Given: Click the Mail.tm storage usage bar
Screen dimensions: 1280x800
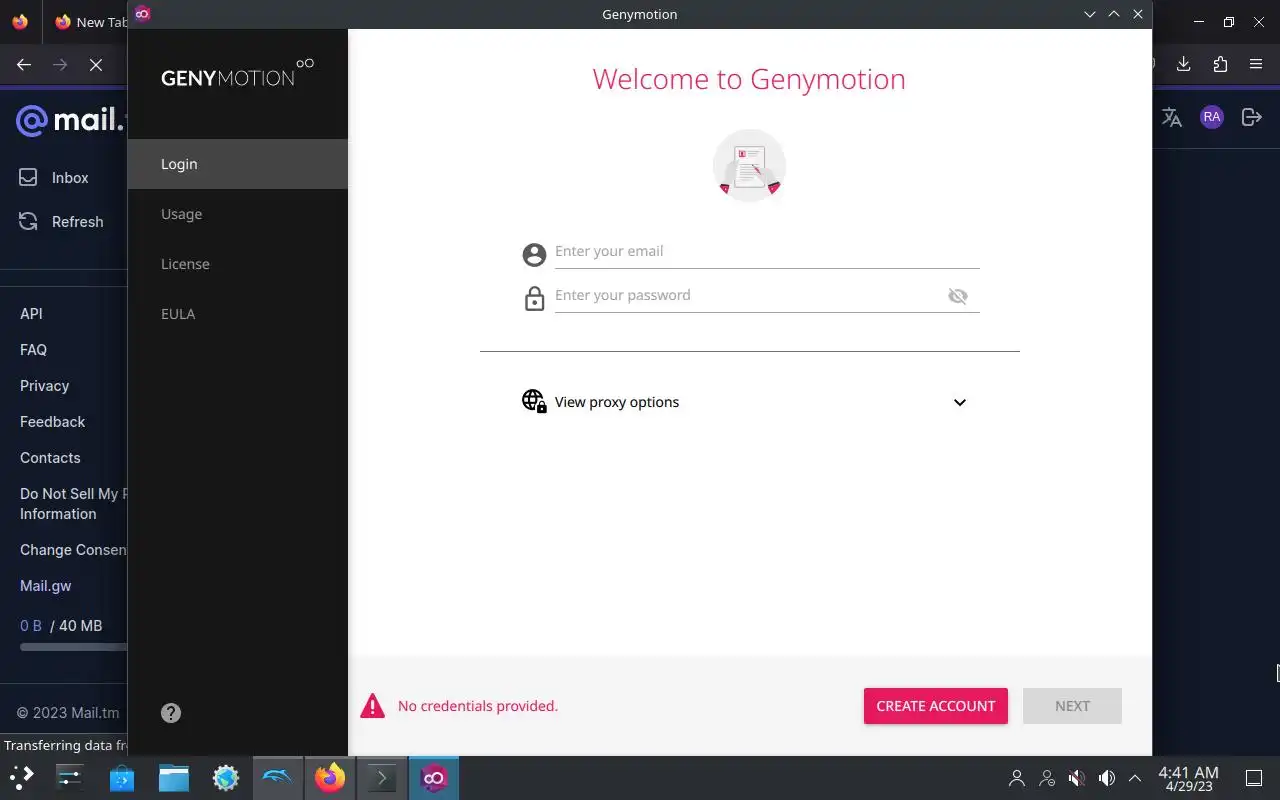Looking at the screenshot, I should (73, 647).
